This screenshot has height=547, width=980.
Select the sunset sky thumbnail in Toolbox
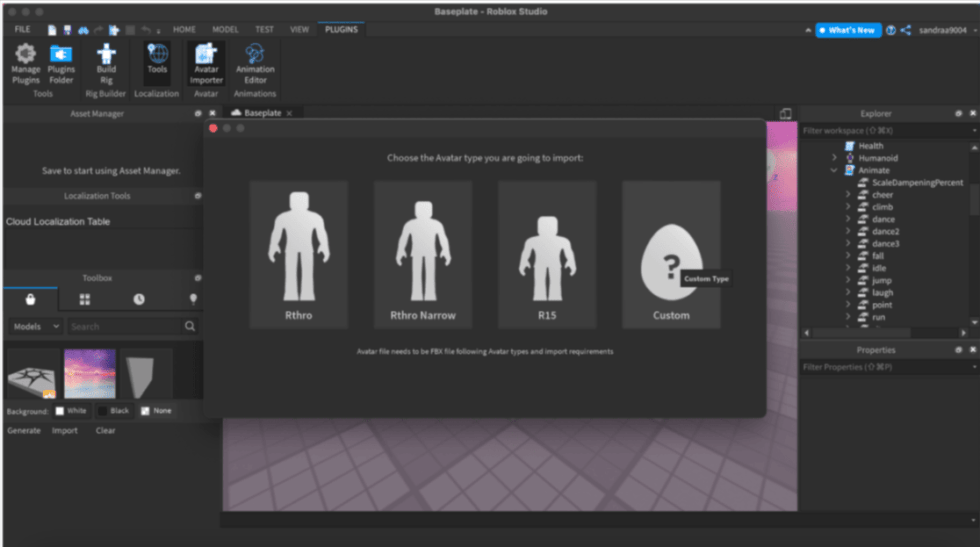90,374
